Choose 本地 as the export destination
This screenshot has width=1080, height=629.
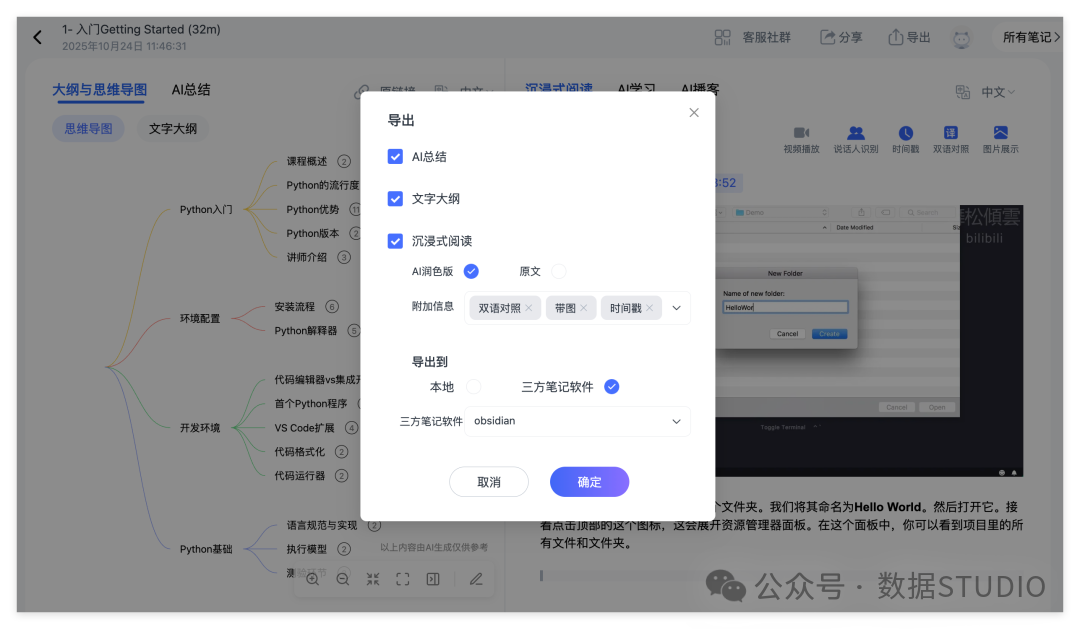point(474,387)
